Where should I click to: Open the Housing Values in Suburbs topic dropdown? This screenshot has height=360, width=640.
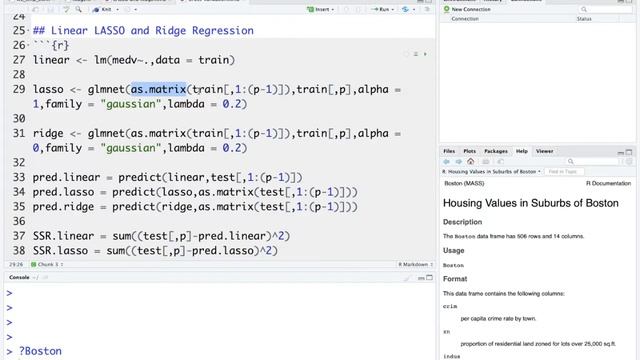539,172
